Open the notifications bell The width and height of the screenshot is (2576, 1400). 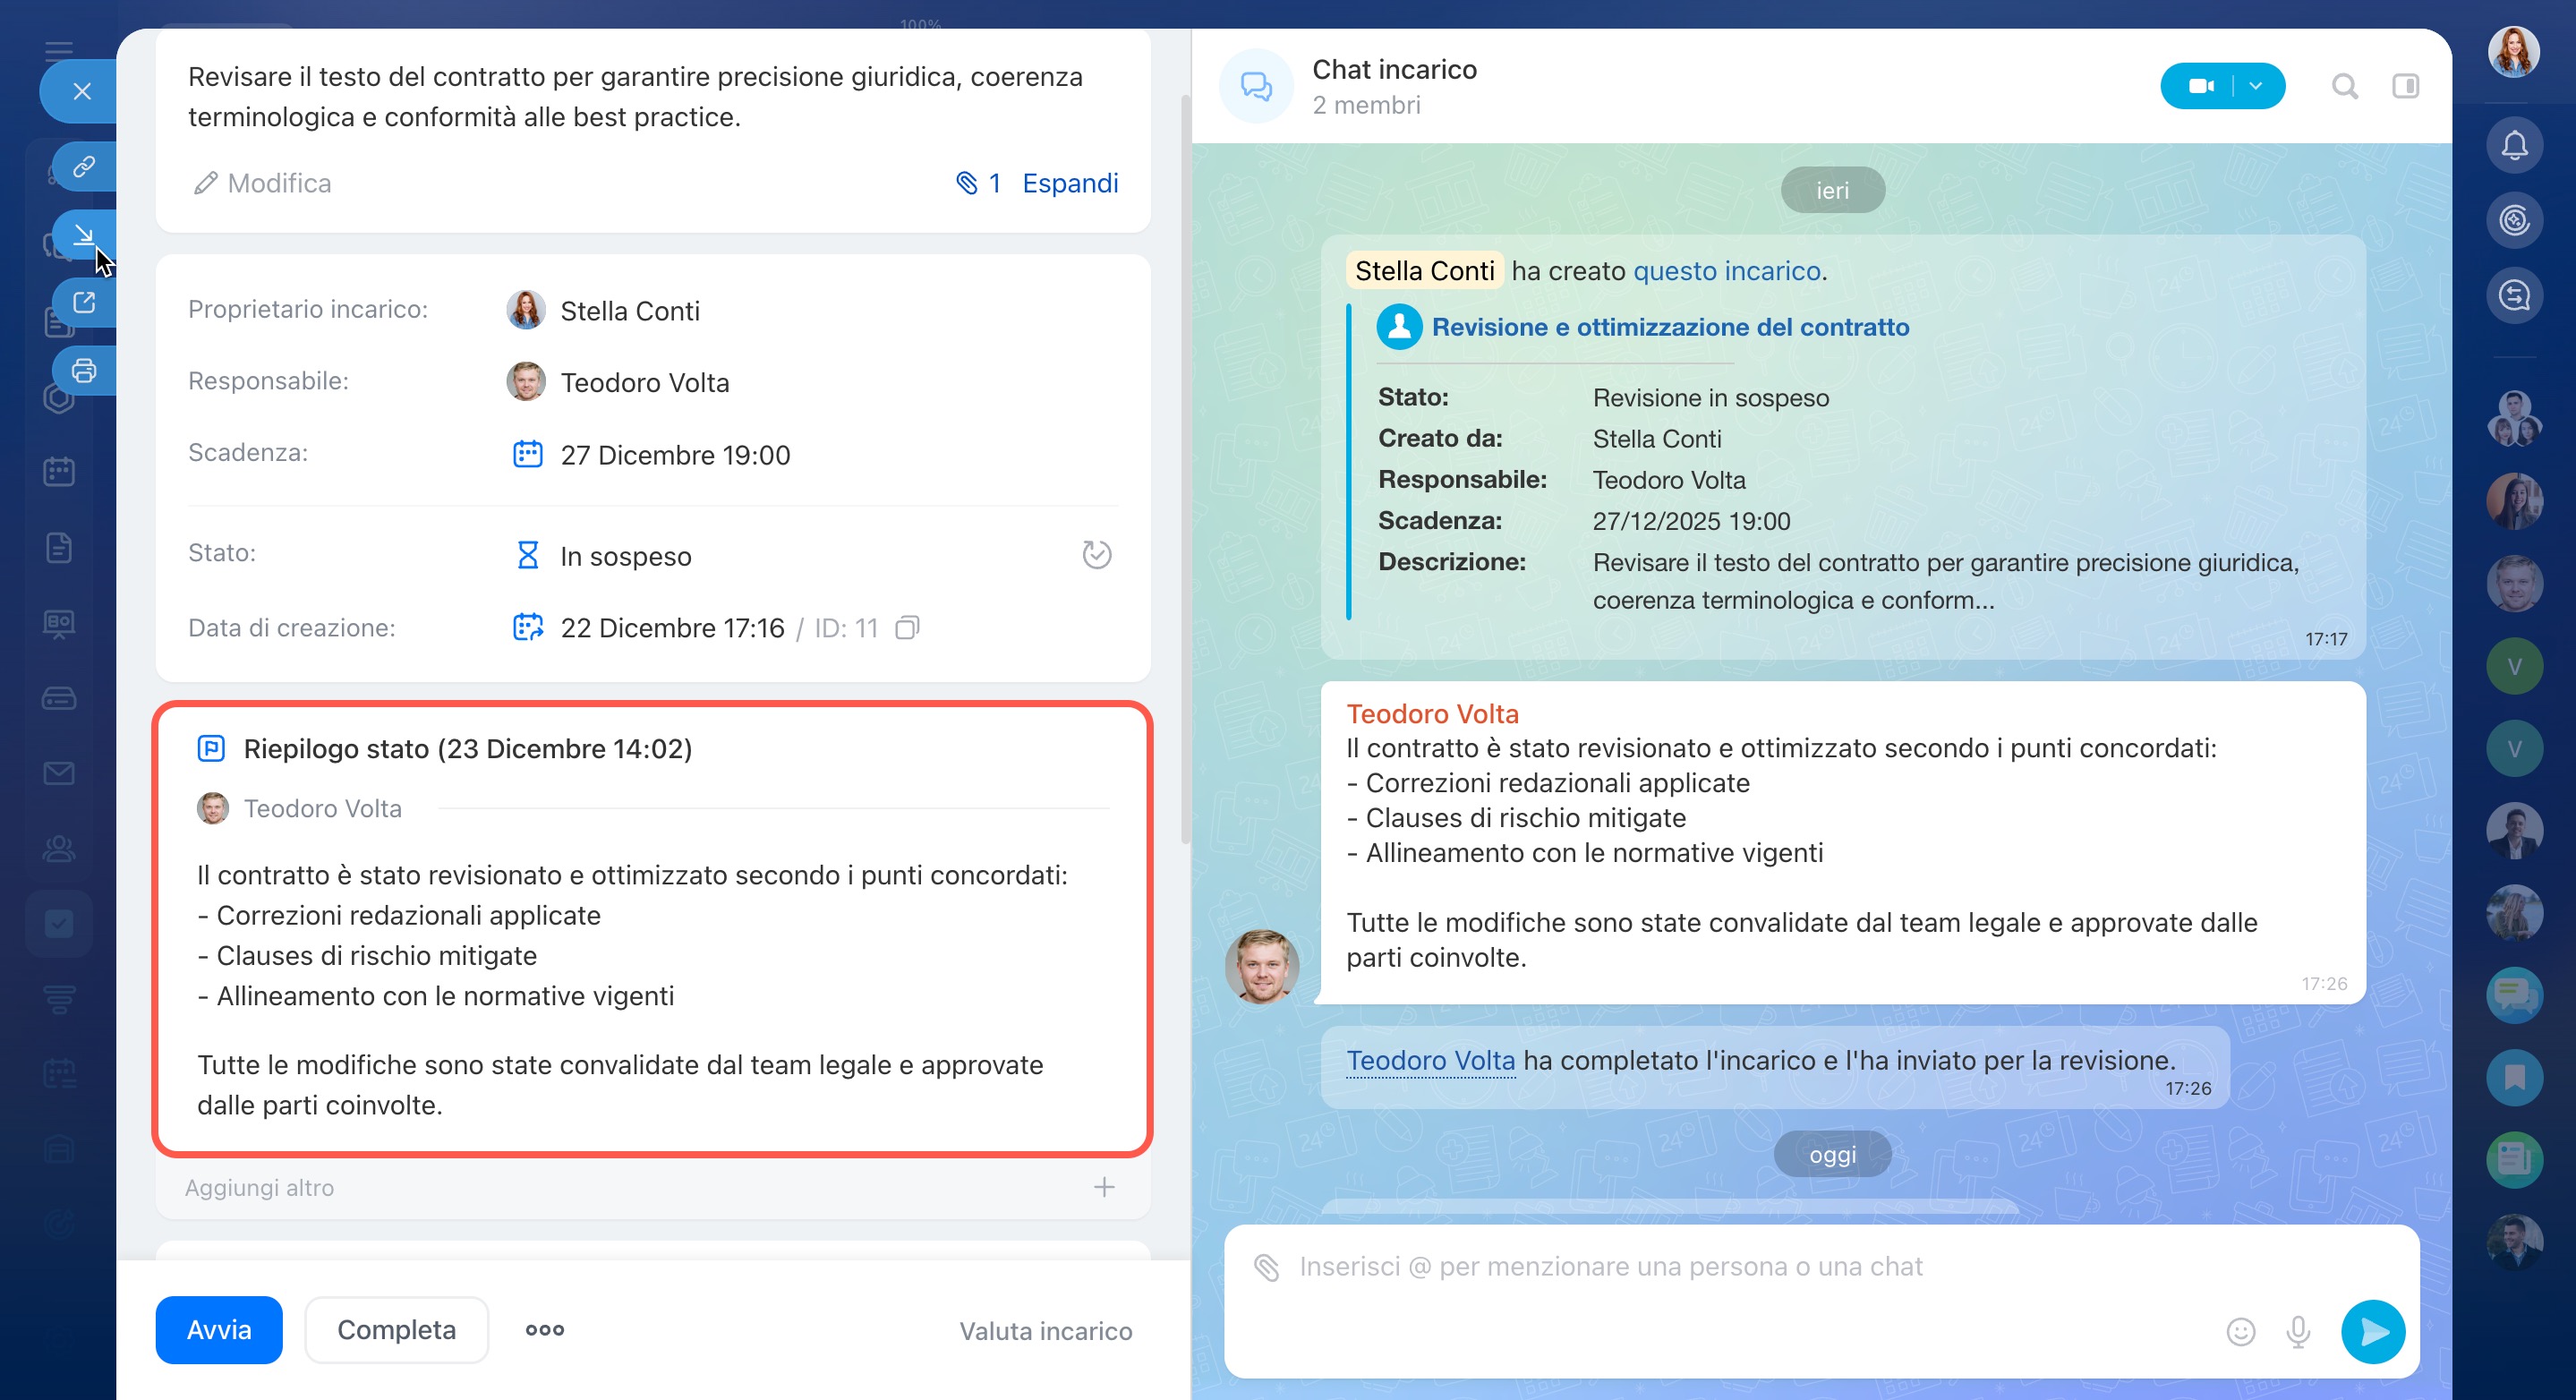(2514, 146)
